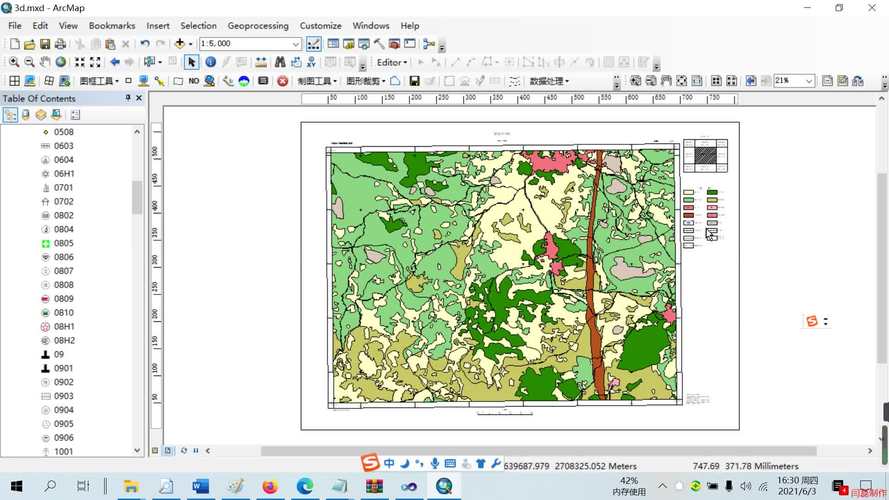The image size is (889, 500).
Task: Click the 制图工具 toolbar button
Action: (315, 81)
